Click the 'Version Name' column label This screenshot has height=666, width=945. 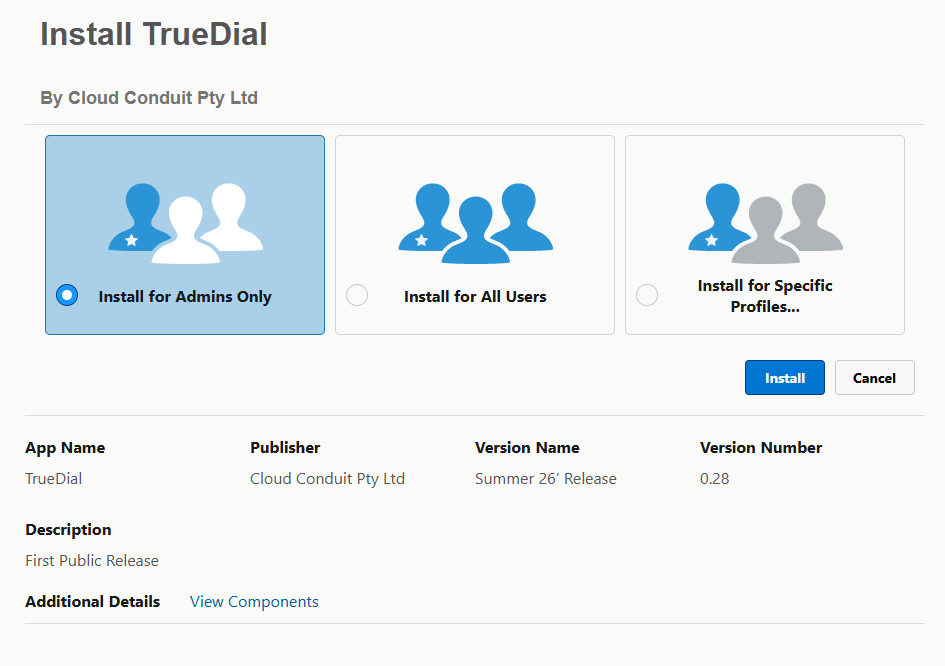(527, 448)
